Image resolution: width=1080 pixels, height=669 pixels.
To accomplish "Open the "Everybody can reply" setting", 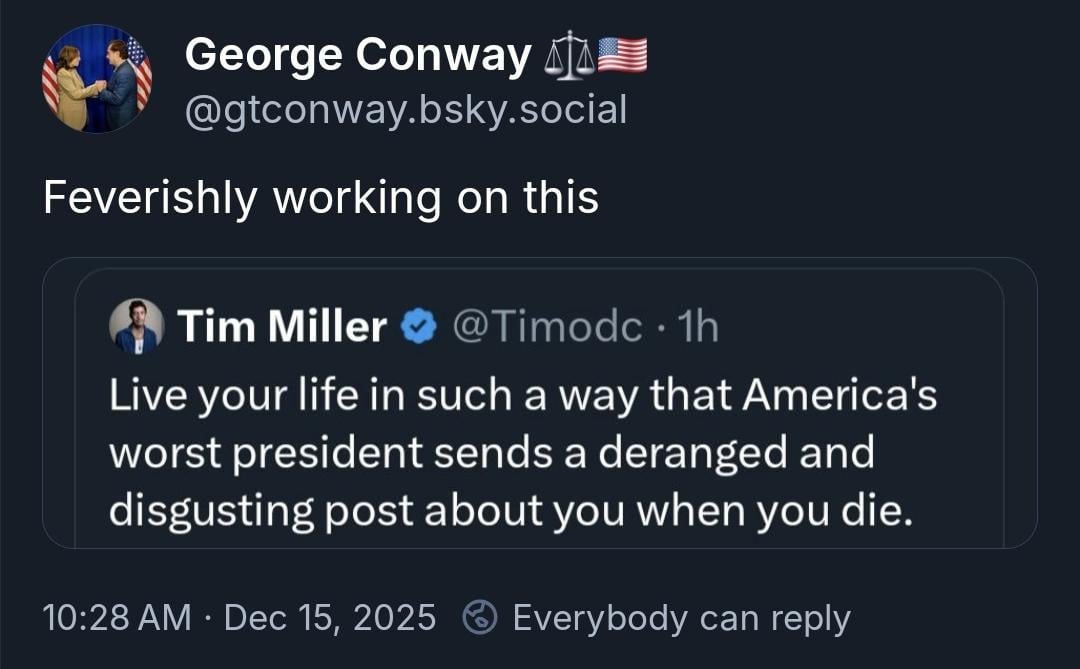I will click(681, 618).
